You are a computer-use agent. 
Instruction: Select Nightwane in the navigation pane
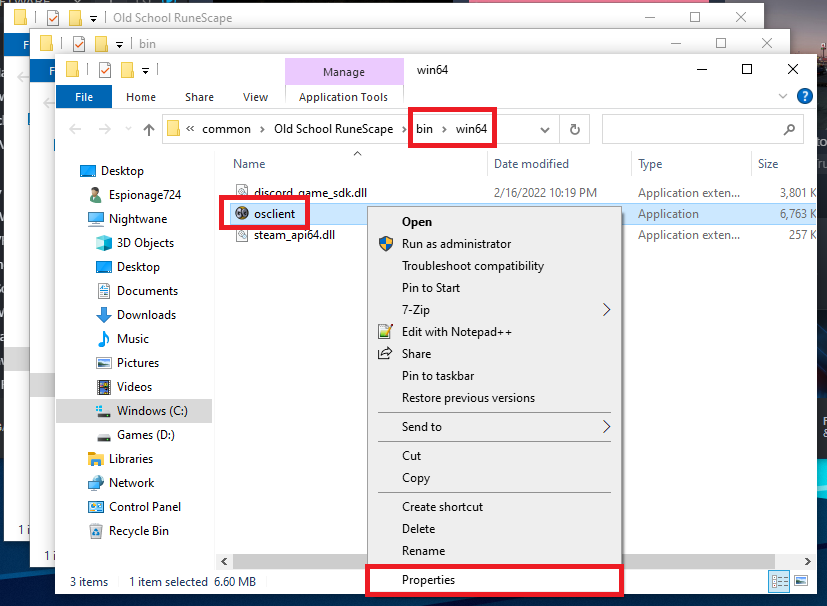(138, 219)
